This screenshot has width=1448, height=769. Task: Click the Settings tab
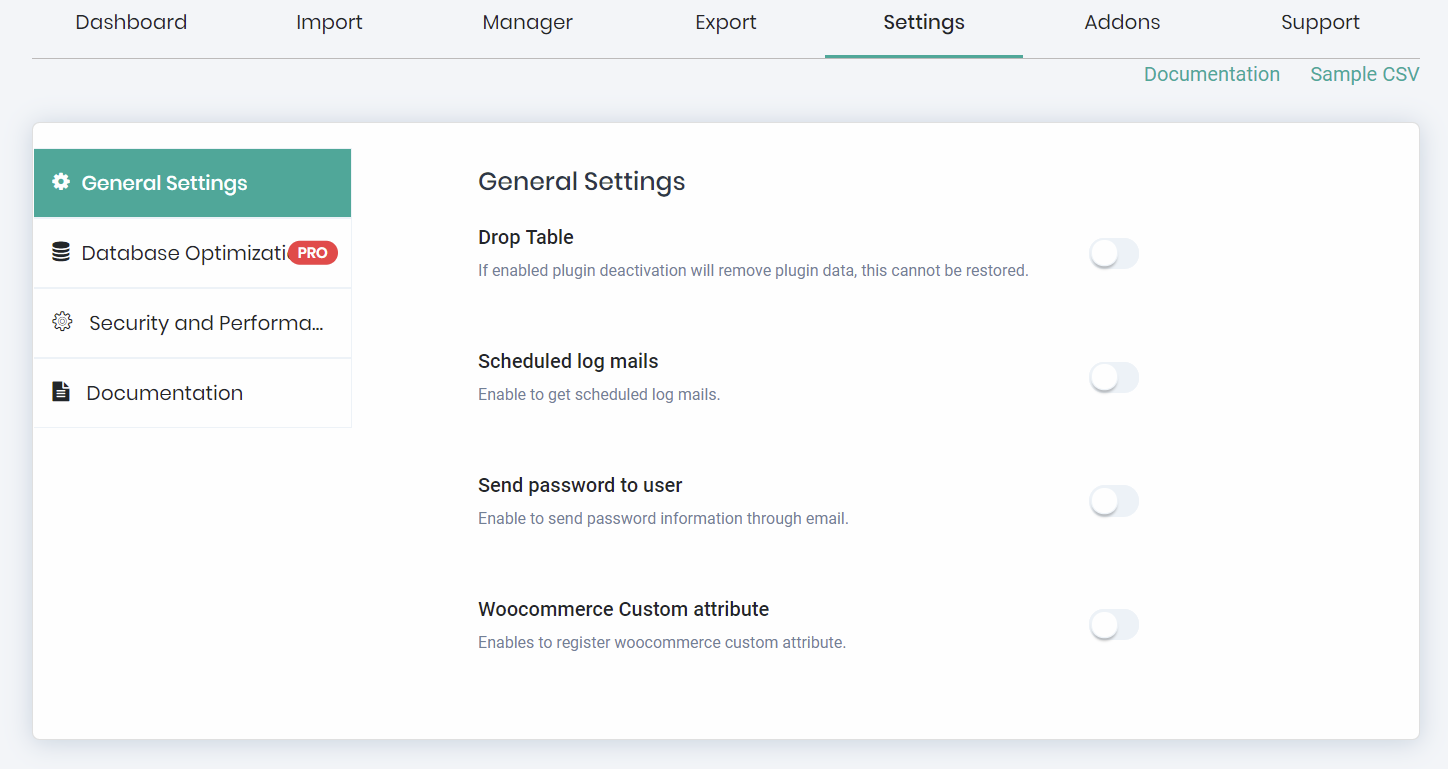pyautogui.click(x=923, y=23)
